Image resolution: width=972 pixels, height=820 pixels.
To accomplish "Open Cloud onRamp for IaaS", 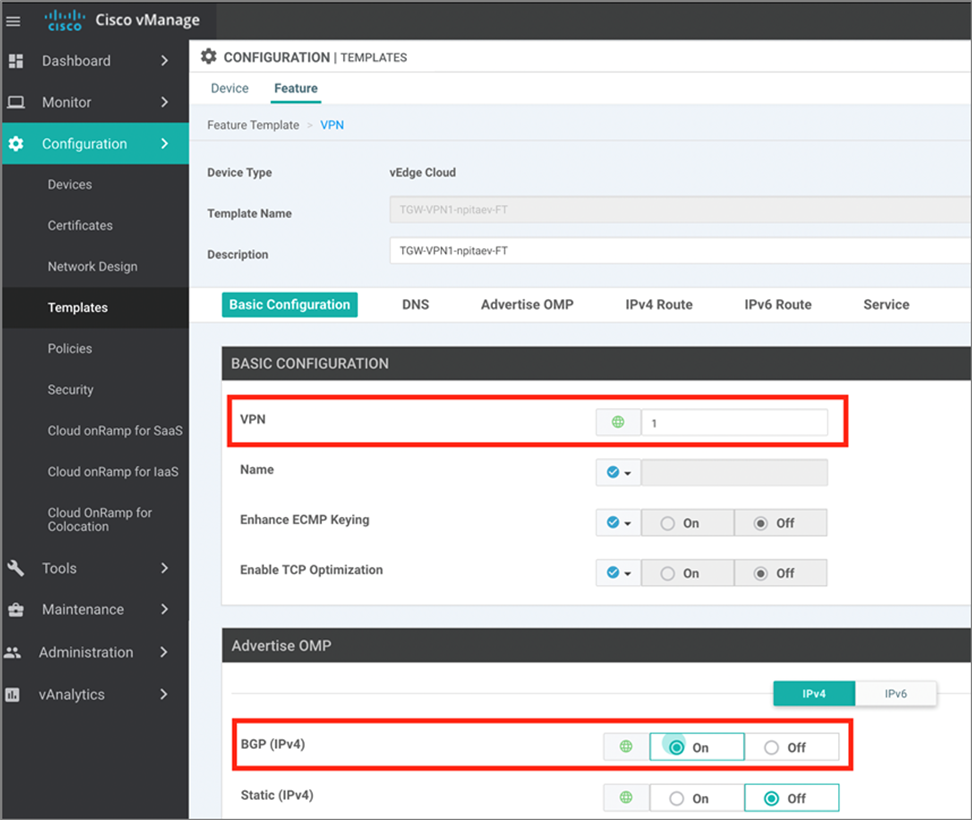I will tap(113, 472).
